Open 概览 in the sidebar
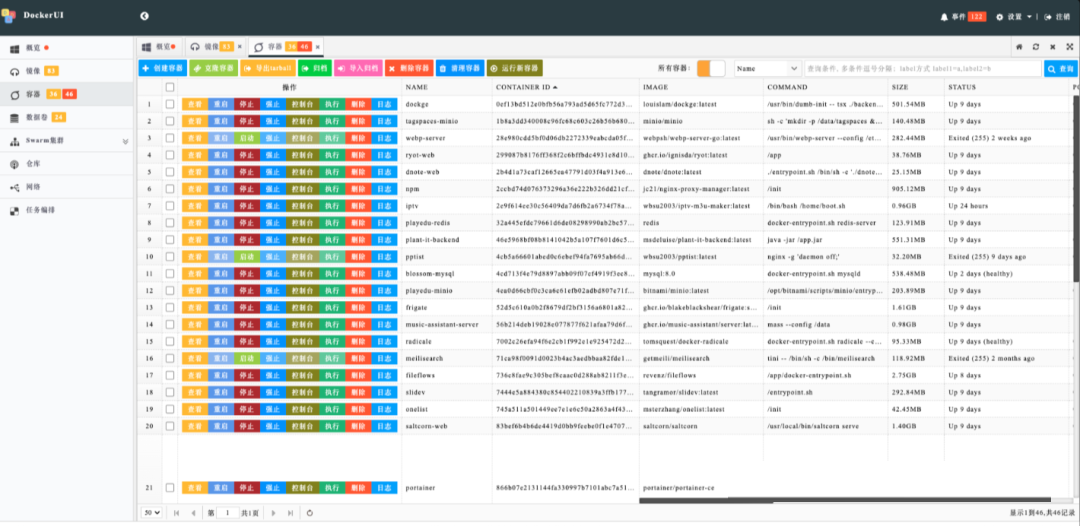The width and height of the screenshot is (1080, 526). (67, 48)
